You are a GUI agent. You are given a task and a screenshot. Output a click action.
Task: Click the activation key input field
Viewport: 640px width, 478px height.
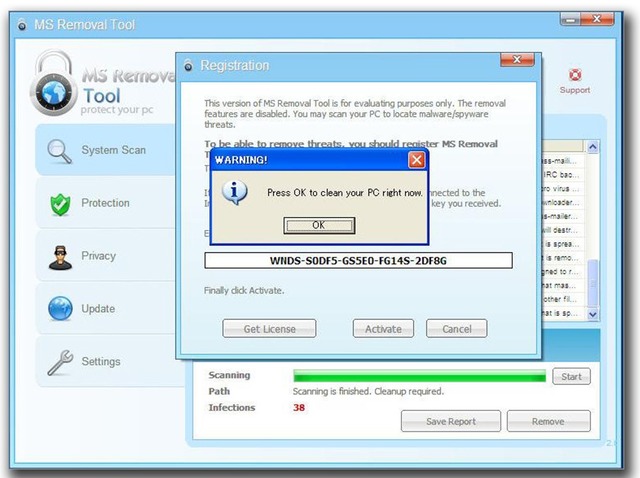[358, 260]
